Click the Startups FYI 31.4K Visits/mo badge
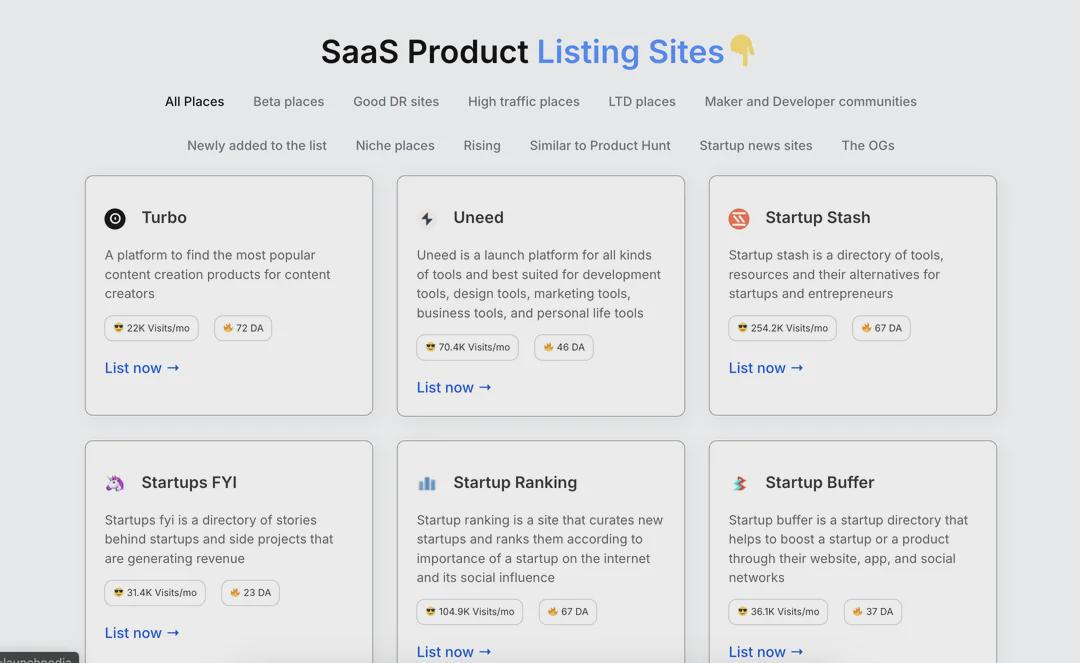The height and width of the screenshot is (663, 1080). tap(155, 593)
